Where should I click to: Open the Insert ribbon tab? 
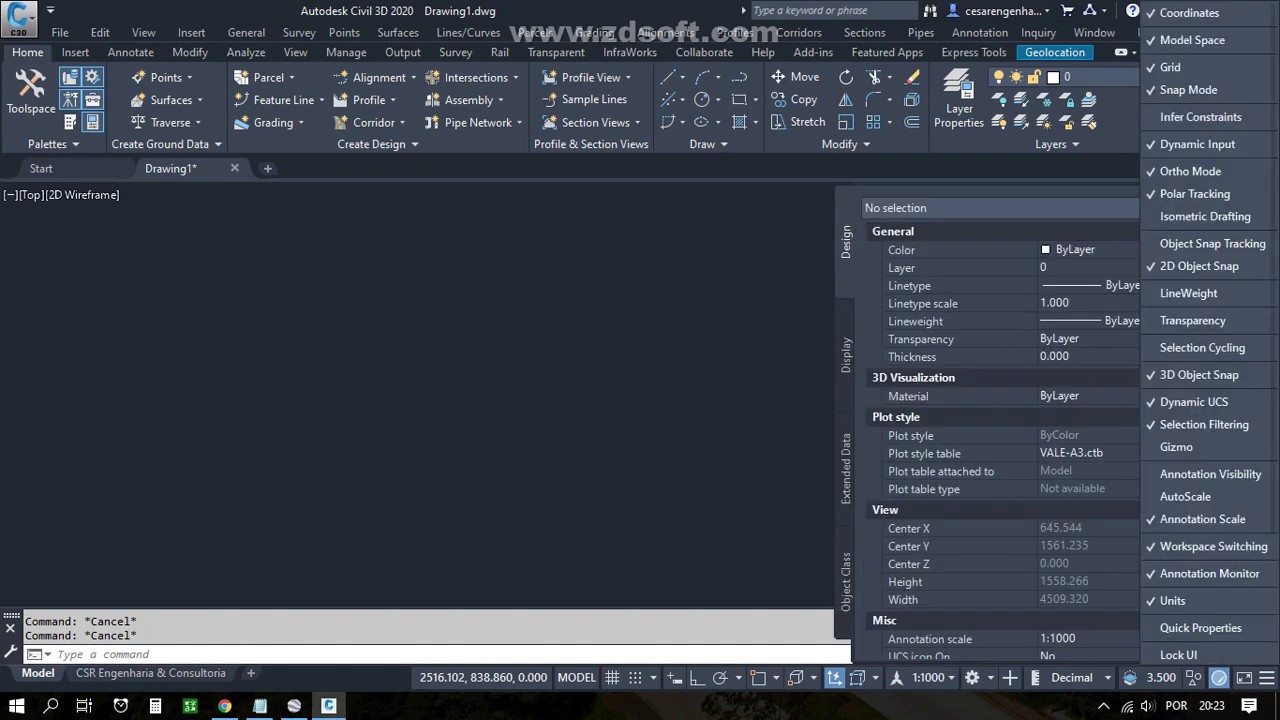[75, 52]
